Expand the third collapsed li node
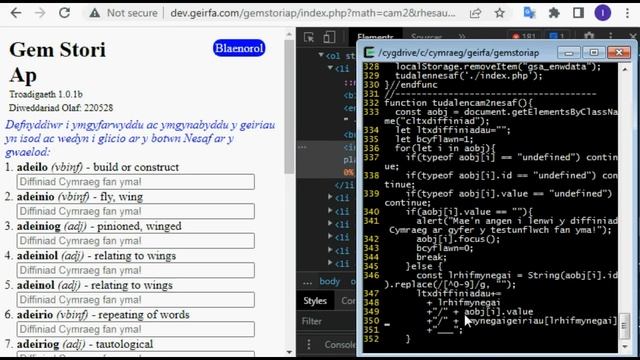 tap(331, 224)
